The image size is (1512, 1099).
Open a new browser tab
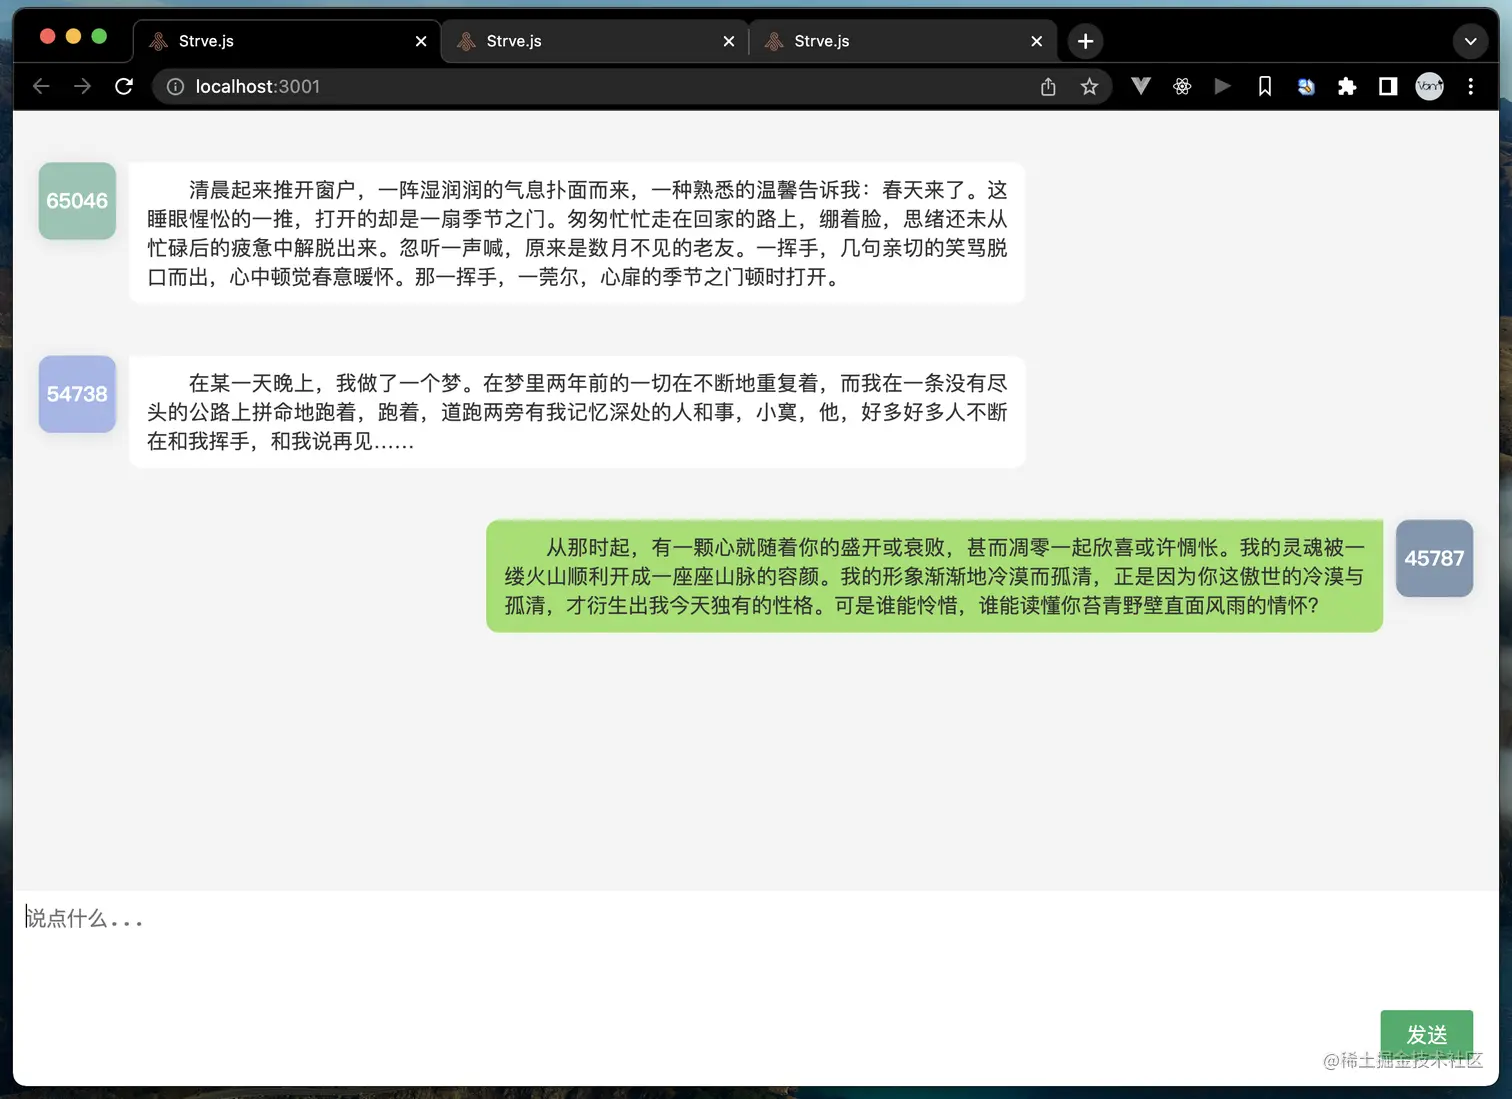point(1085,41)
